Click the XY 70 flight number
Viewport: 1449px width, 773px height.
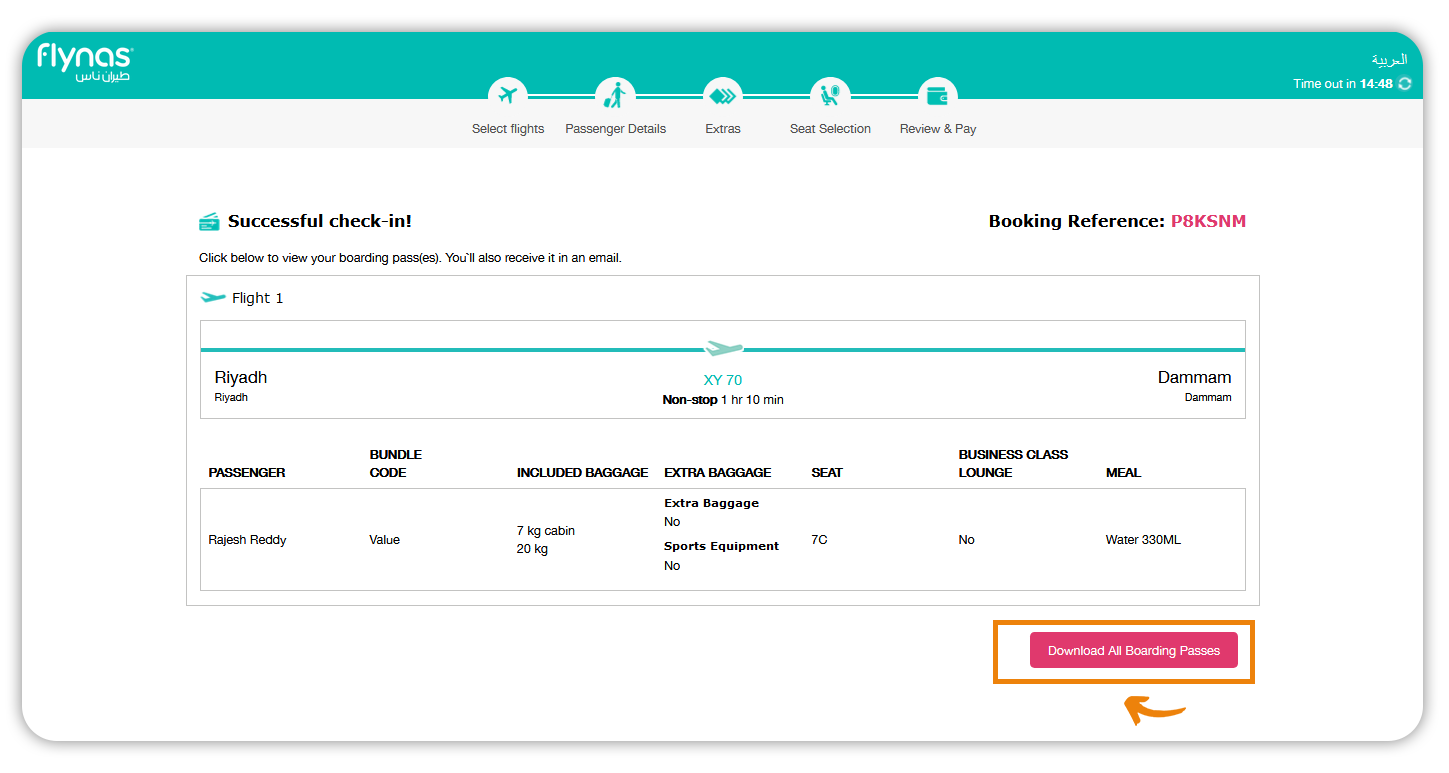(722, 380)
